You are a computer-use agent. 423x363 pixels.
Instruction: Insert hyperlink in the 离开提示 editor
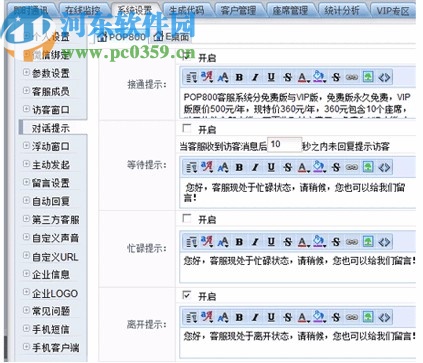point(352,317)
